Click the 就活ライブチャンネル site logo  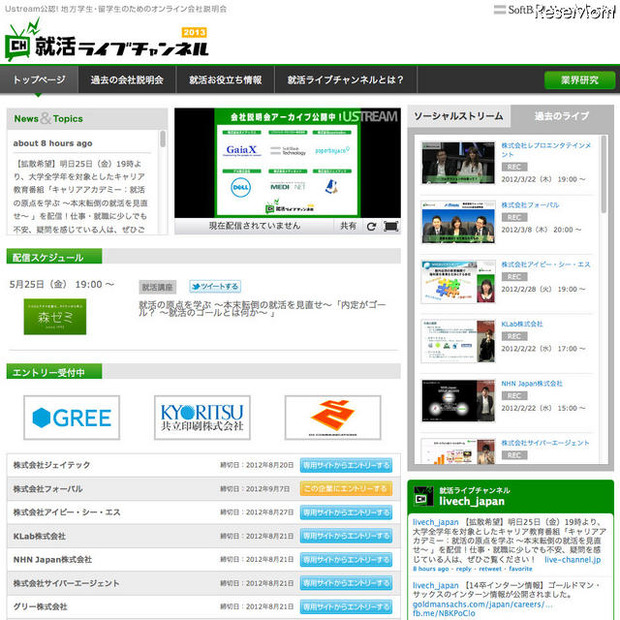pos(106,40)
